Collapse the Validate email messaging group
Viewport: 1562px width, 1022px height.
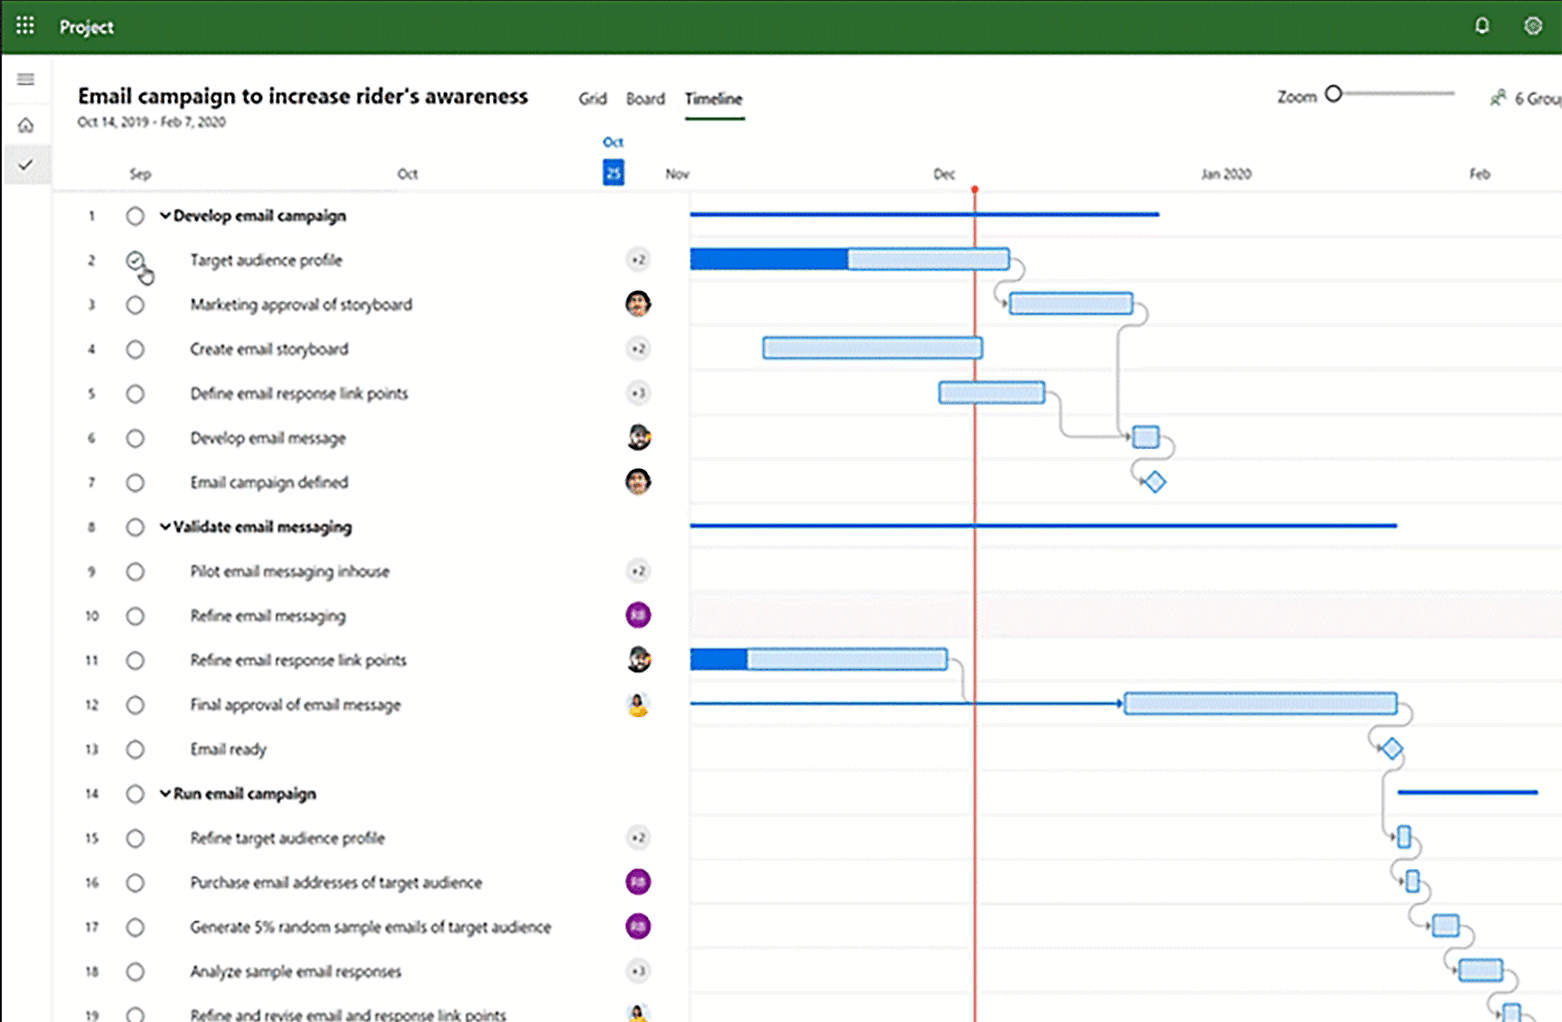[164, 527]
